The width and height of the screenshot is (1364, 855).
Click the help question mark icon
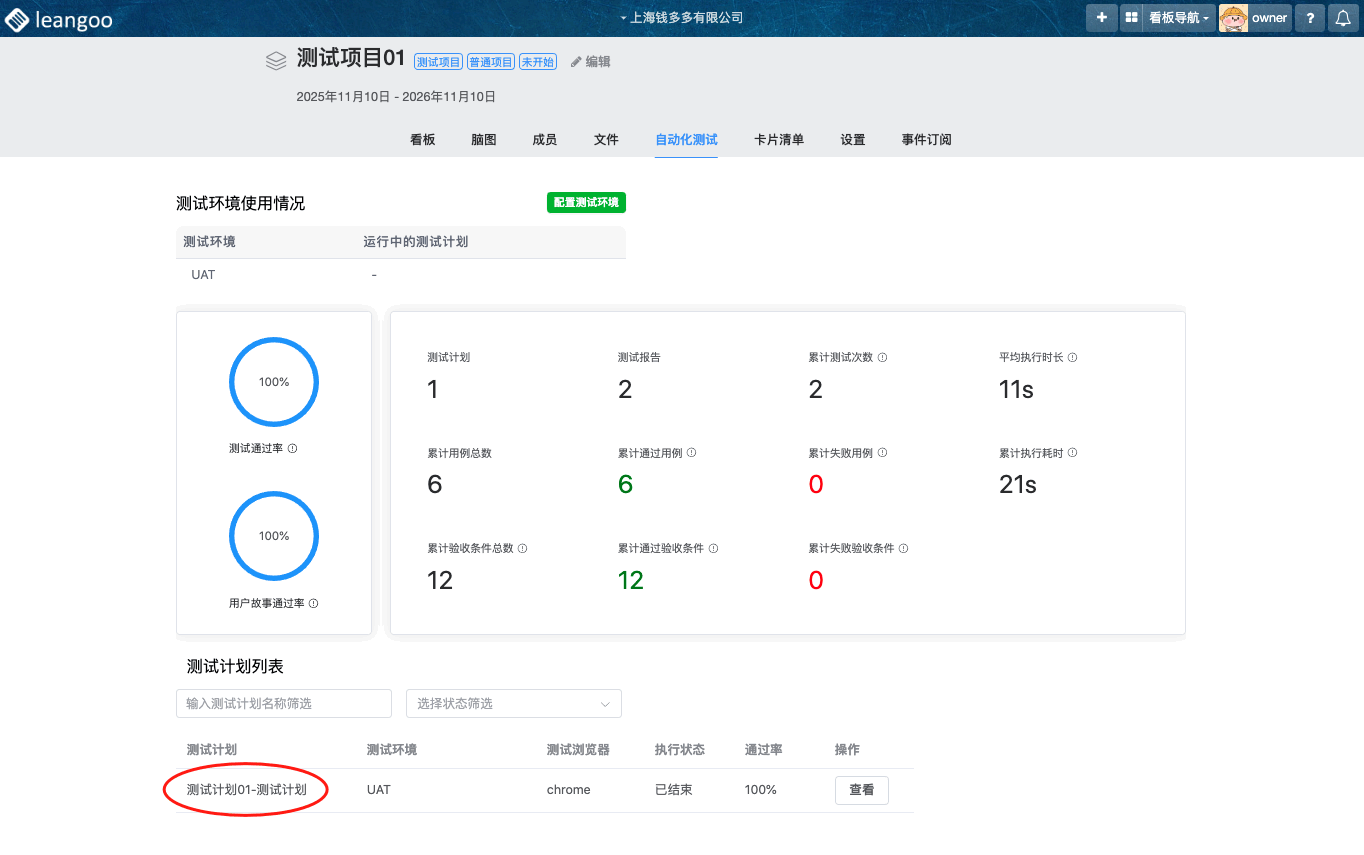point(1310,18)
